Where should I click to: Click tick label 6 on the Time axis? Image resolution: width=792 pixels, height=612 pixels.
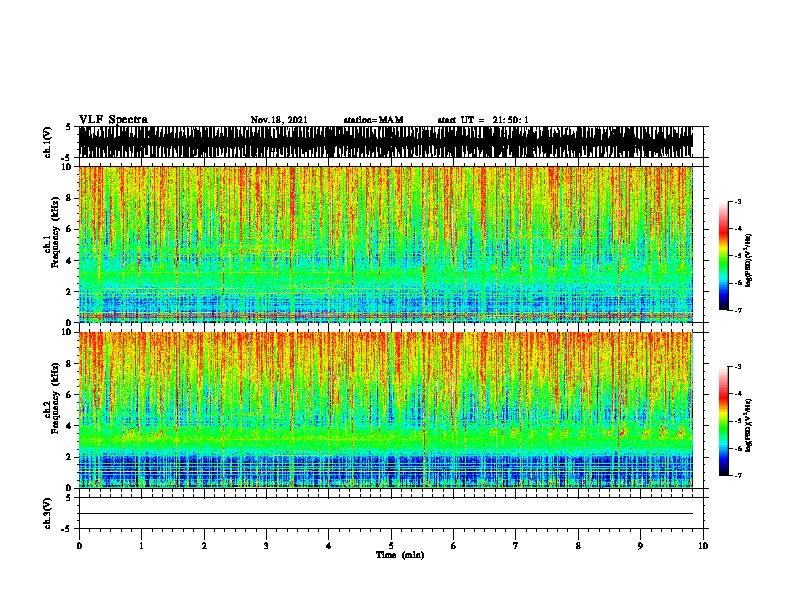click(454, 546)
